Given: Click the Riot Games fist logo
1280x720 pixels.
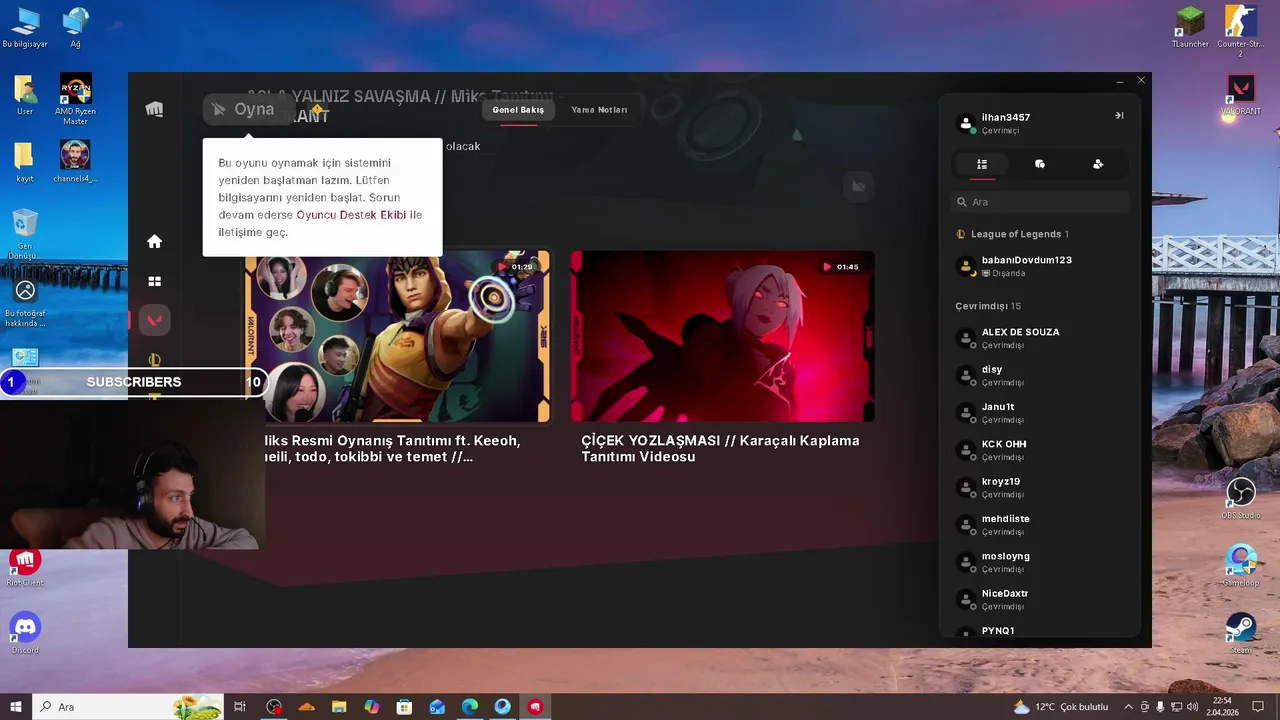Looking at the screenshot, I should point(154,109).
